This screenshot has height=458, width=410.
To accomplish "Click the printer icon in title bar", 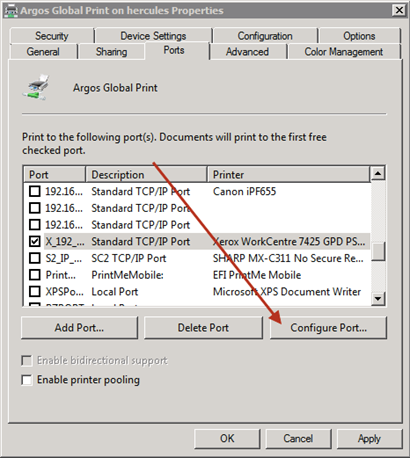I will pyautogui.click(x=11, y=11).
